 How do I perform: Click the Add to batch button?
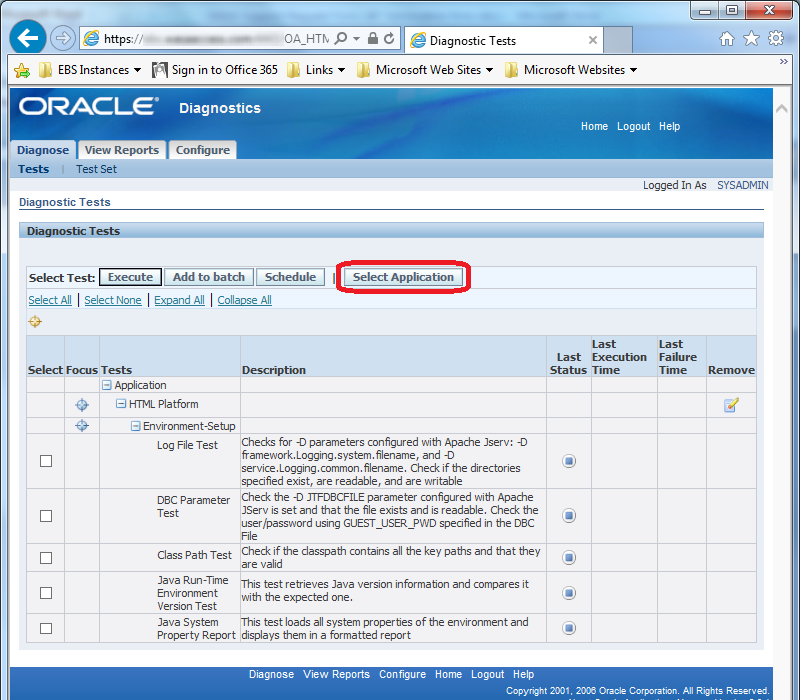(209, 277)
